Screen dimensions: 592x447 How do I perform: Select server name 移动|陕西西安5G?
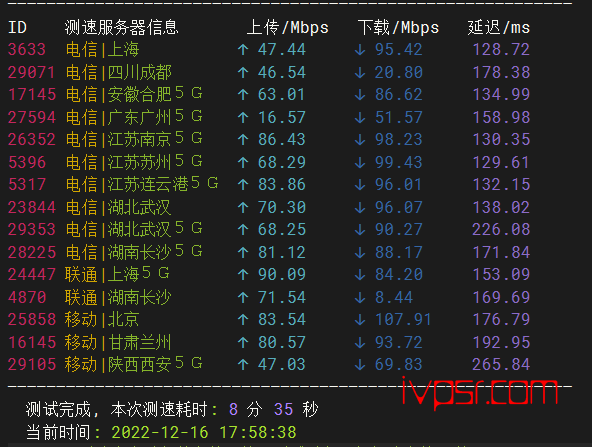point(134,364)
